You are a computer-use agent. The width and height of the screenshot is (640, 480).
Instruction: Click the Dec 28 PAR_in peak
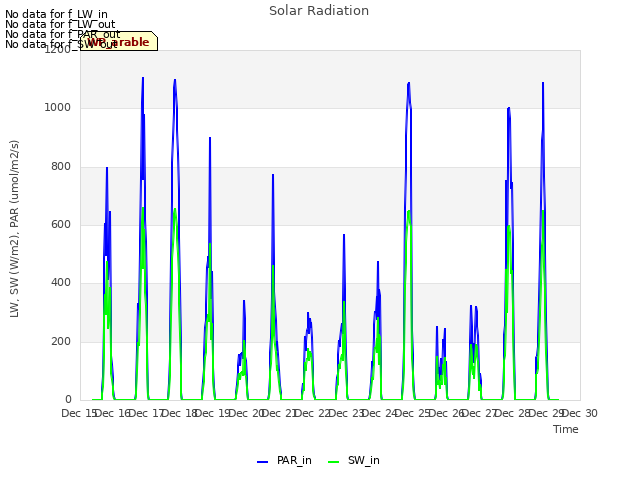[543, 83]
